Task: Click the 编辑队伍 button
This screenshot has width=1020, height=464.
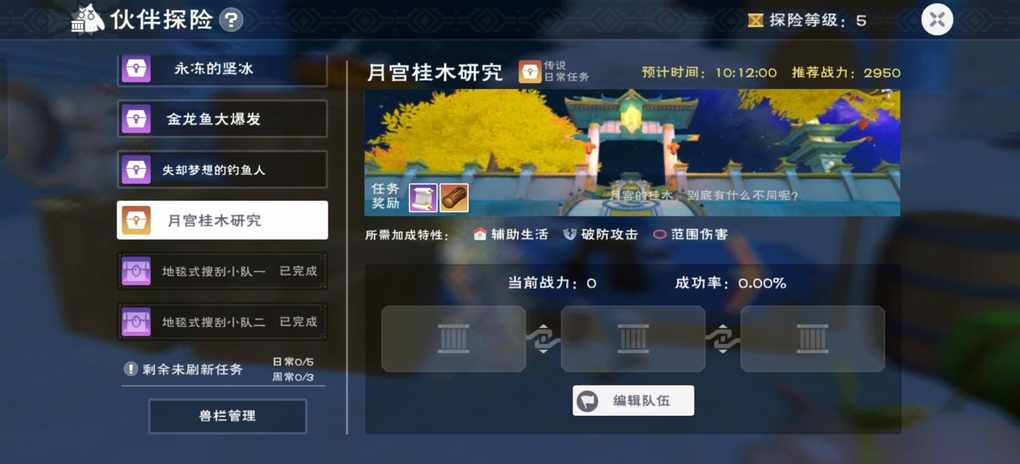Action: point(633,400)
